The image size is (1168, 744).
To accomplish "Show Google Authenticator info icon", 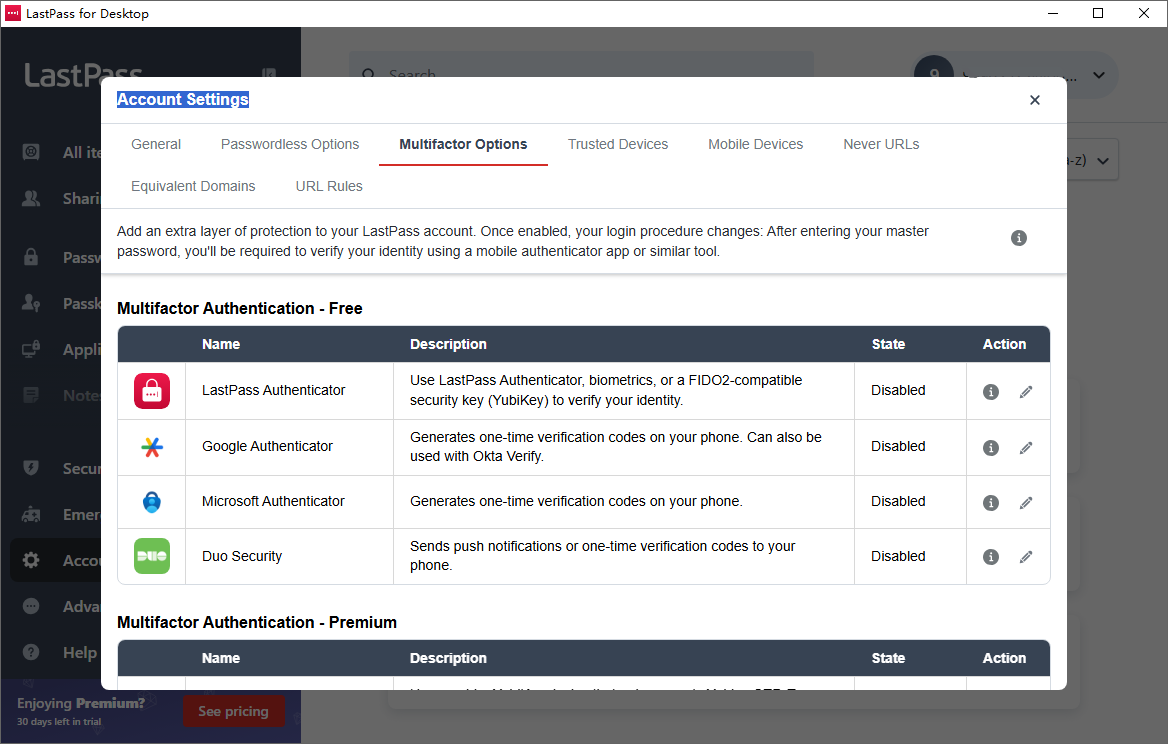I will tap(991, 448).
